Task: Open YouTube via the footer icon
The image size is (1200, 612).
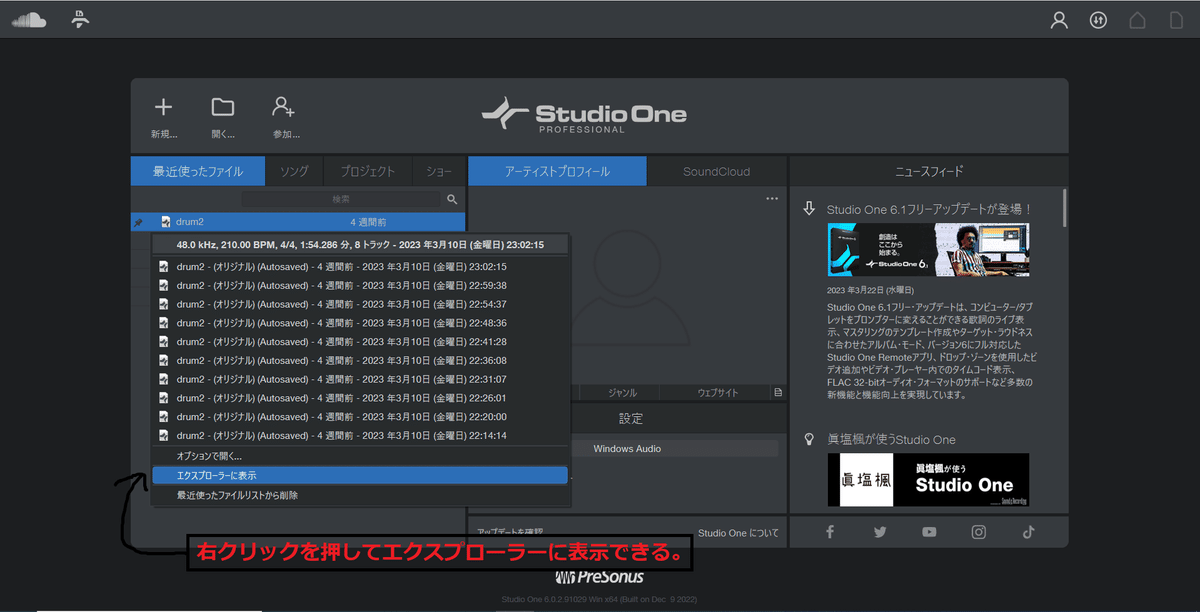Action: (x=928, y=531)
